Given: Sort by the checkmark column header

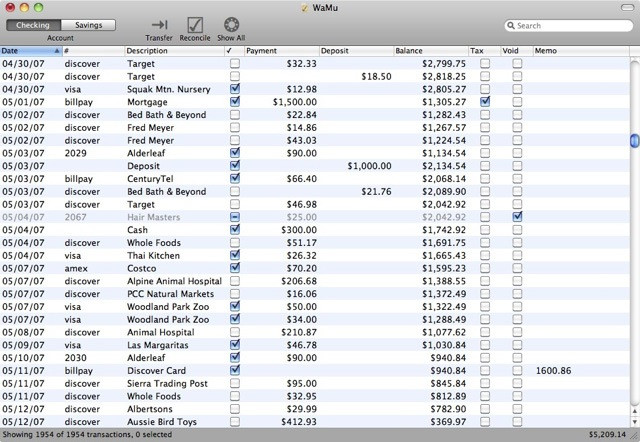Looking at the screenshot, I should 234,51.
